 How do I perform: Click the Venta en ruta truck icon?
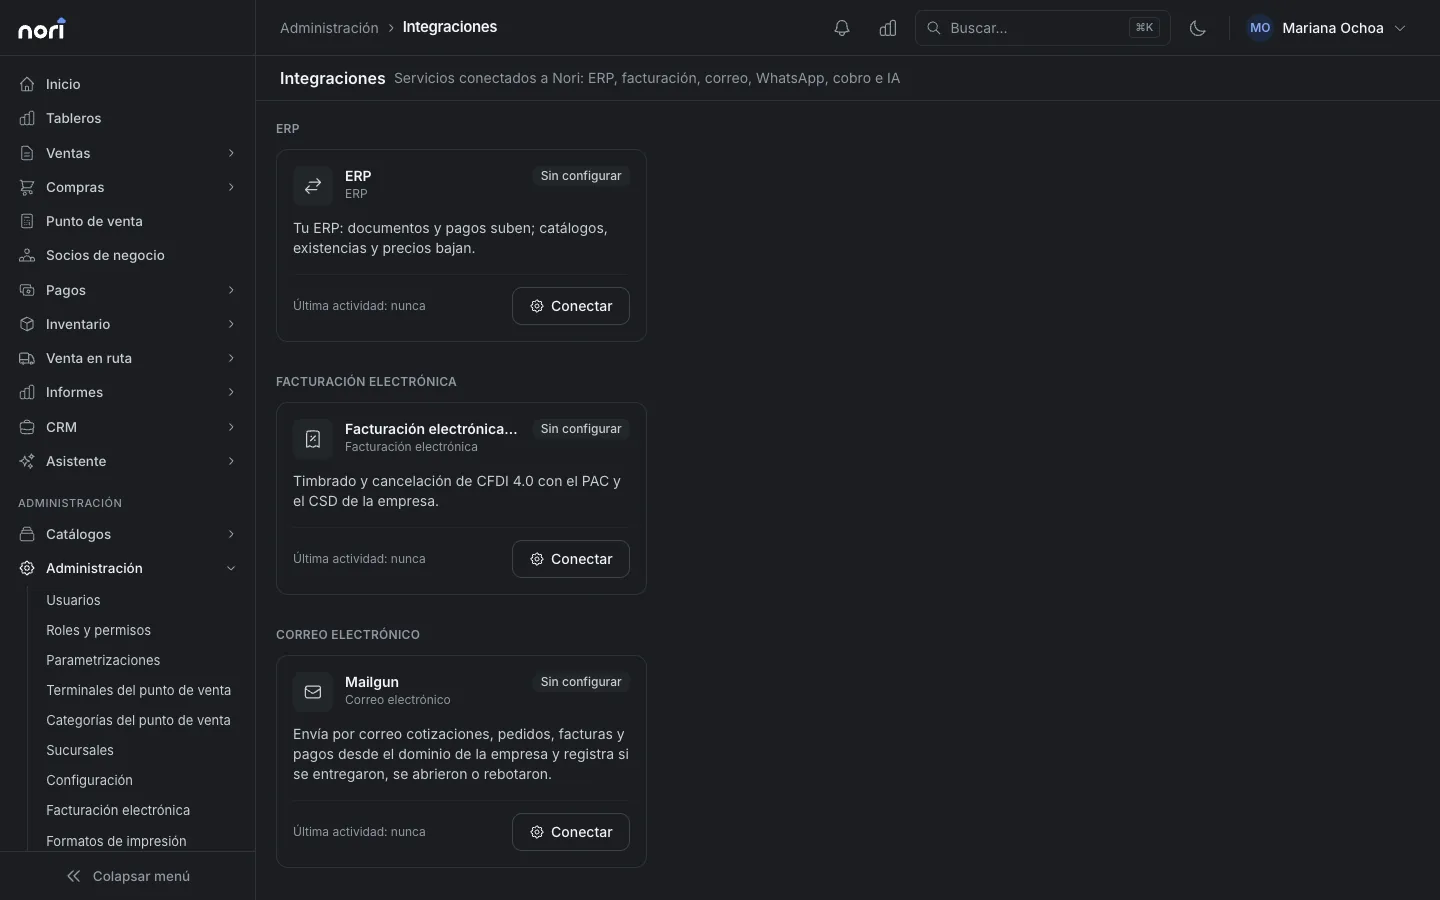(x=27, y=358)
